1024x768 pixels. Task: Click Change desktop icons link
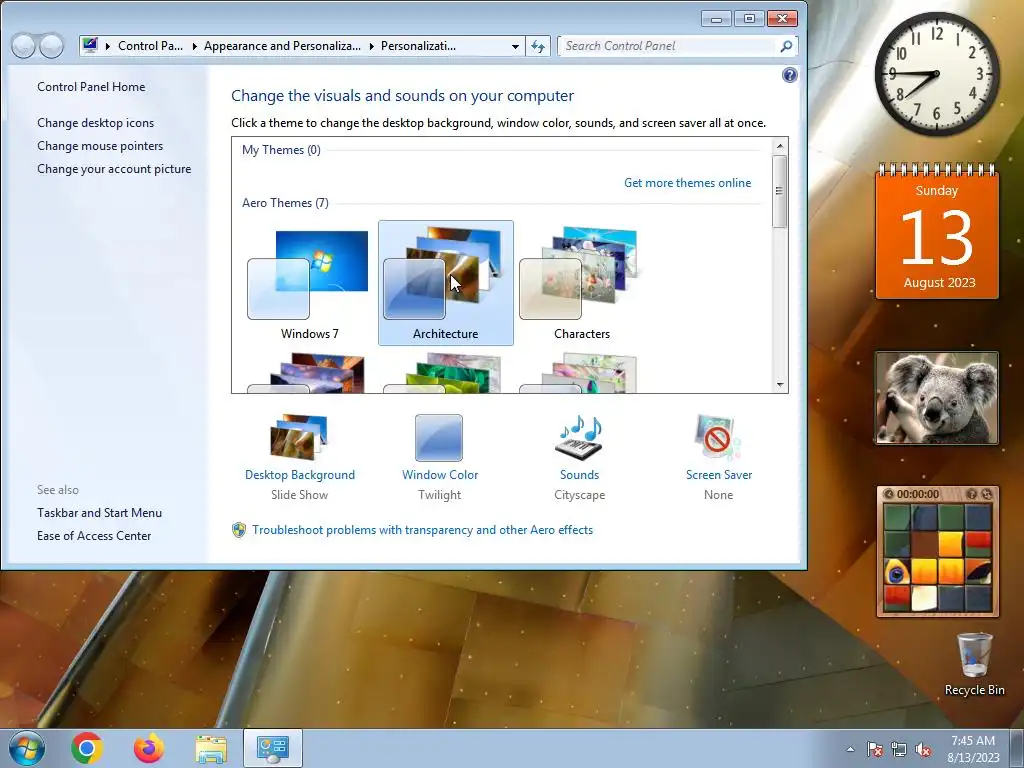95,123
